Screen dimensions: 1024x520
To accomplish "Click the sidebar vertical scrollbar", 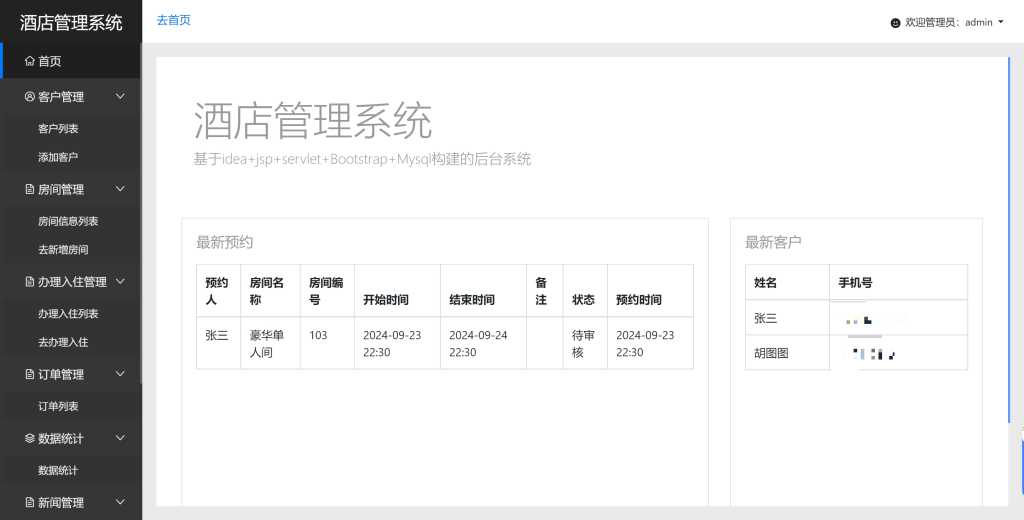I will point(140,213).
